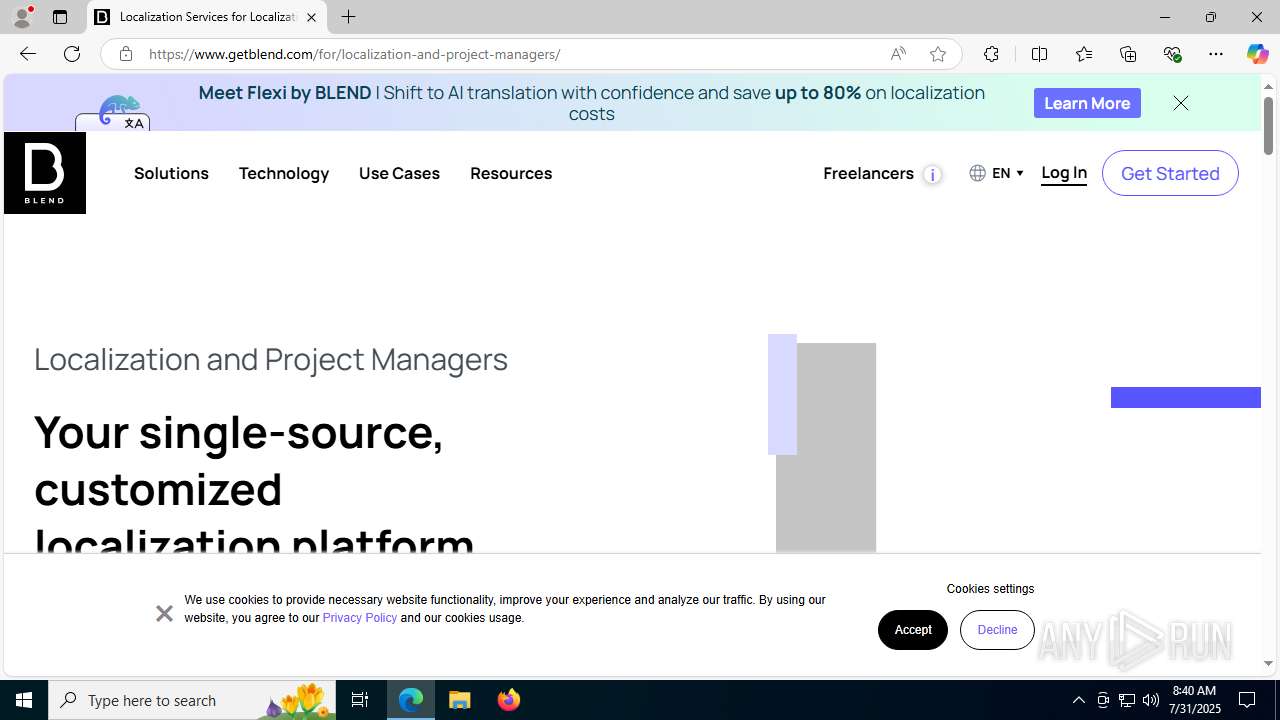Open the Collections icon
The image size is (1280, 720).
1128,54
